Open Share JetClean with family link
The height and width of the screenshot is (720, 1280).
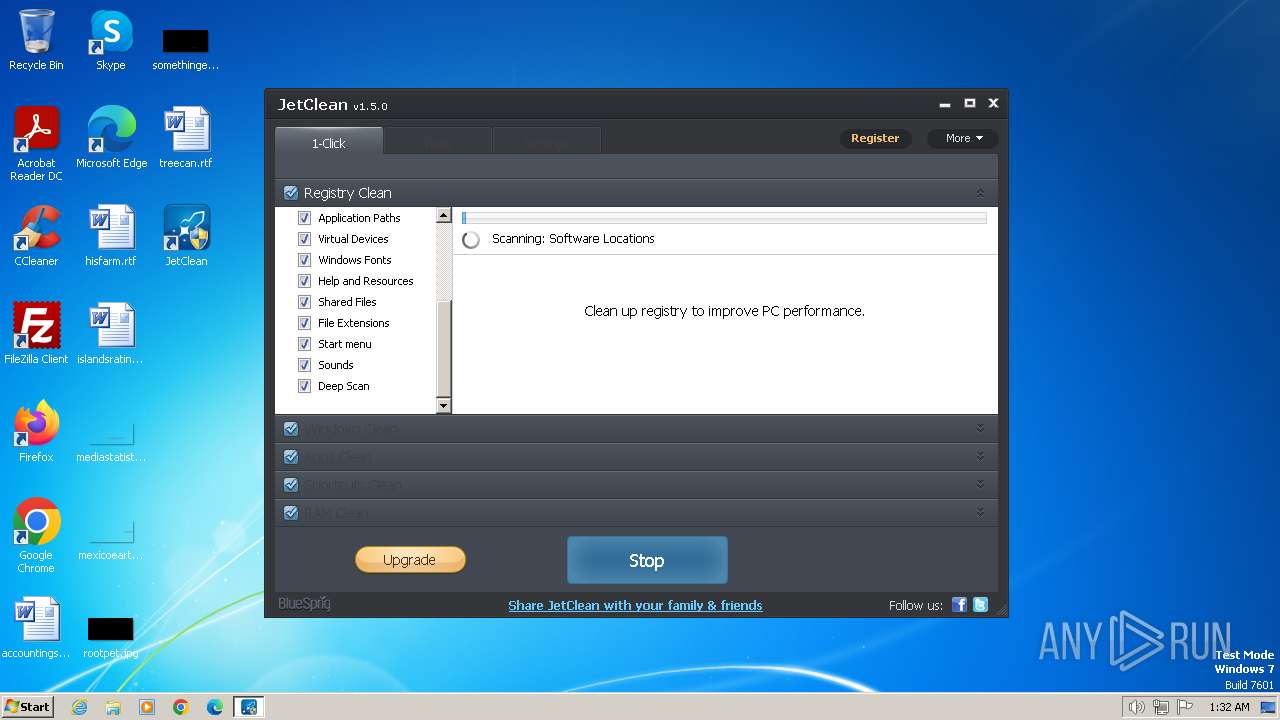[x=635, y=605]
